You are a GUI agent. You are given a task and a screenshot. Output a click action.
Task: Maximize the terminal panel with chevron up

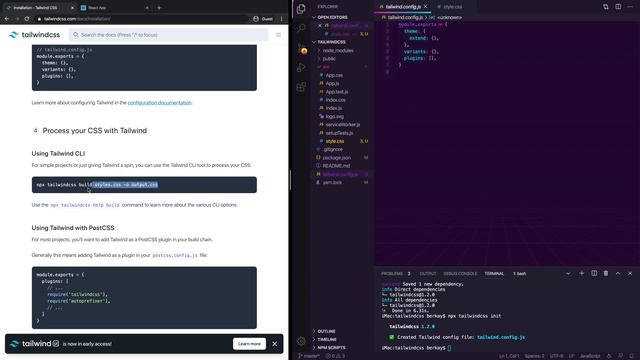coord(618,273)
